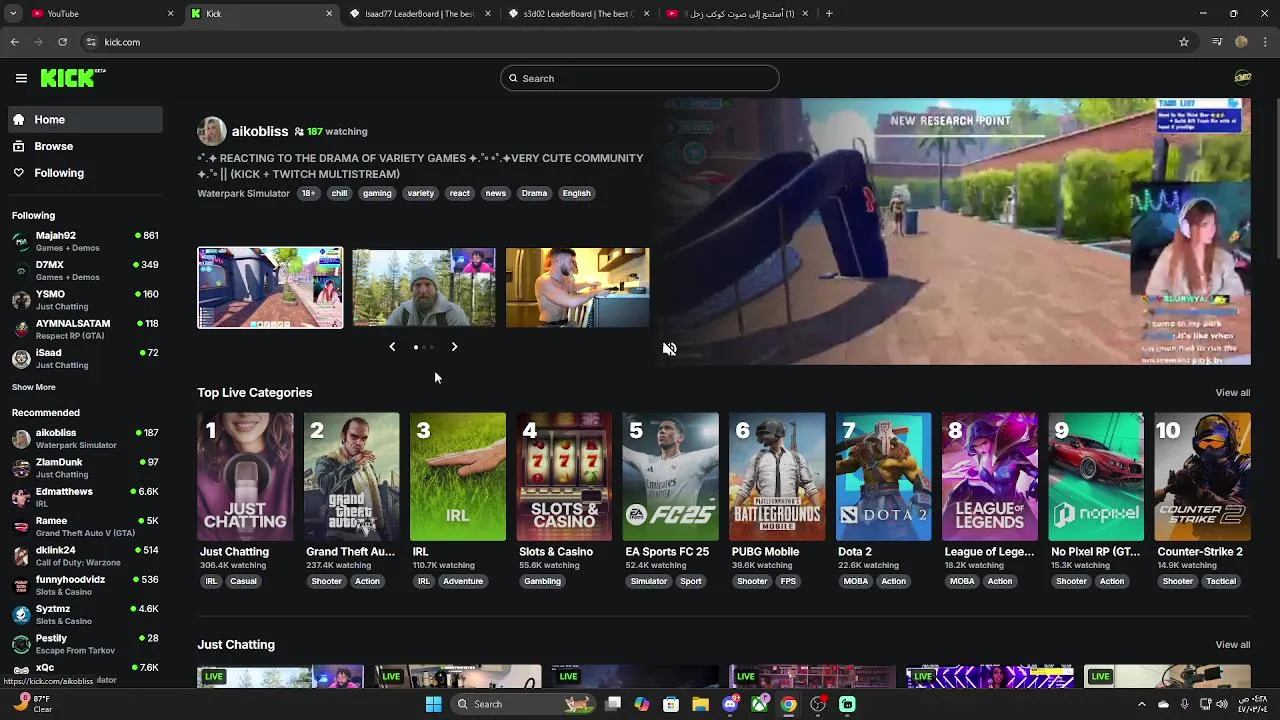Go to next featured stream carousel arrow

(x=454, y=347)
